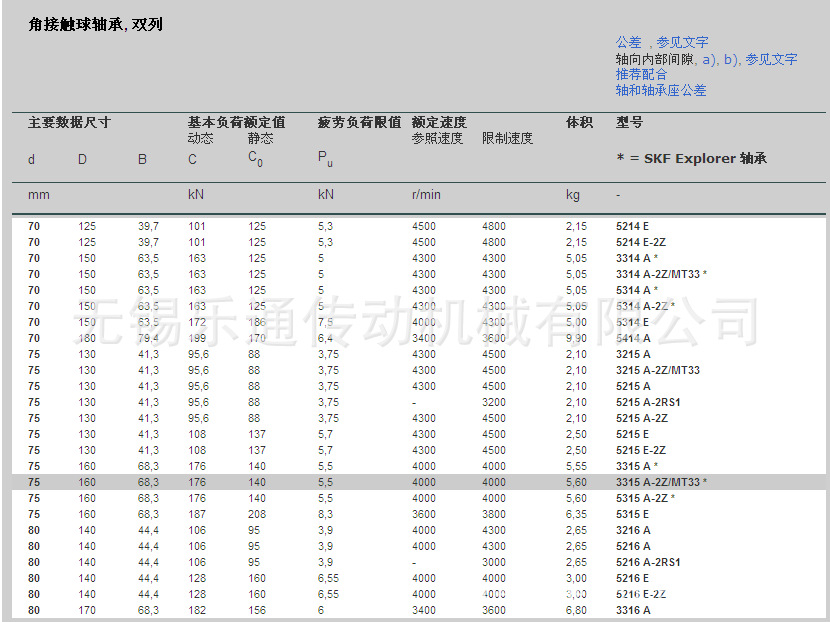Select model 3215 A-2Z/MT33
The image size is (830, 622).
[x=657, y=370]
